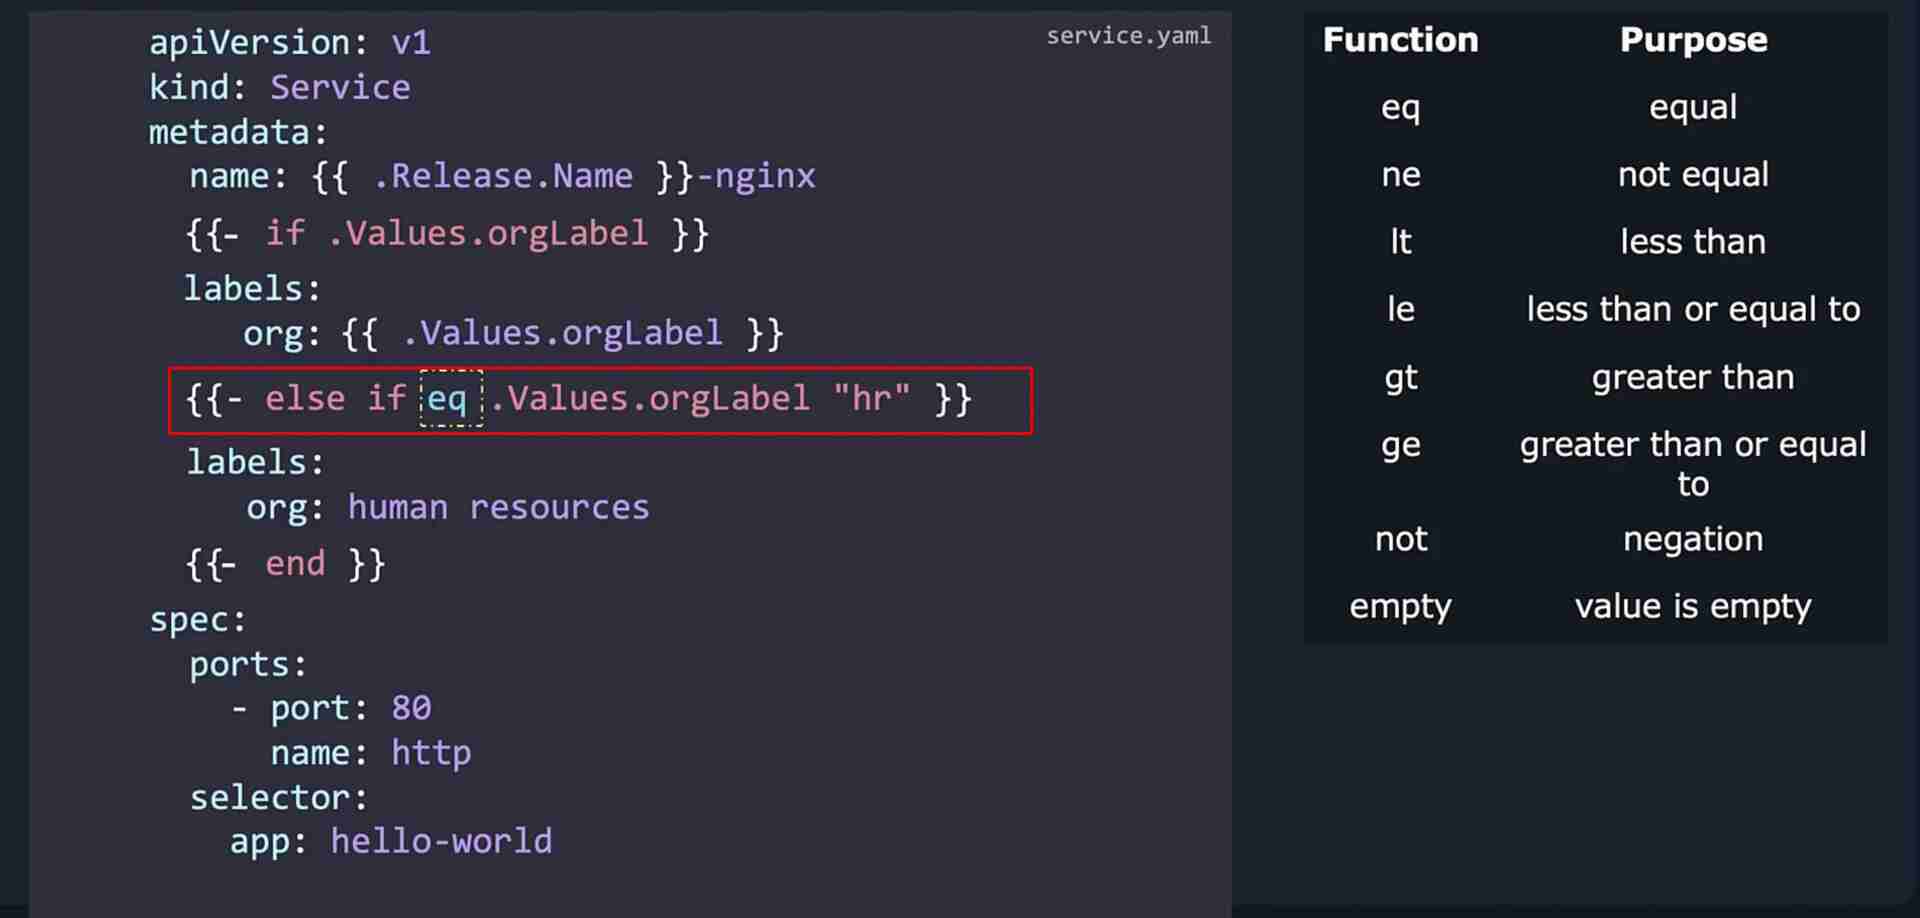The width and height of the screenshot is (1920, 918).
Task: Click 'lt' in the Function column
Action: 1400,242
